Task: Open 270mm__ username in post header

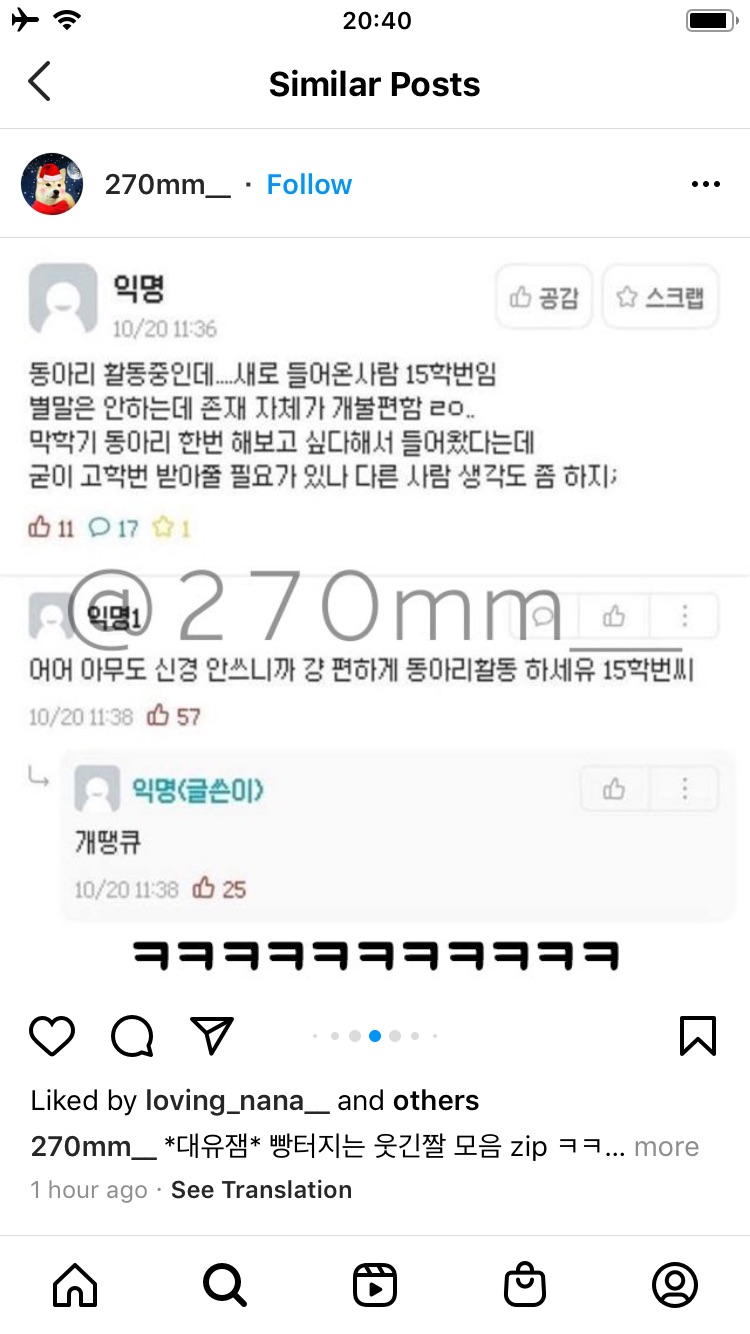Action: [168, 185]
